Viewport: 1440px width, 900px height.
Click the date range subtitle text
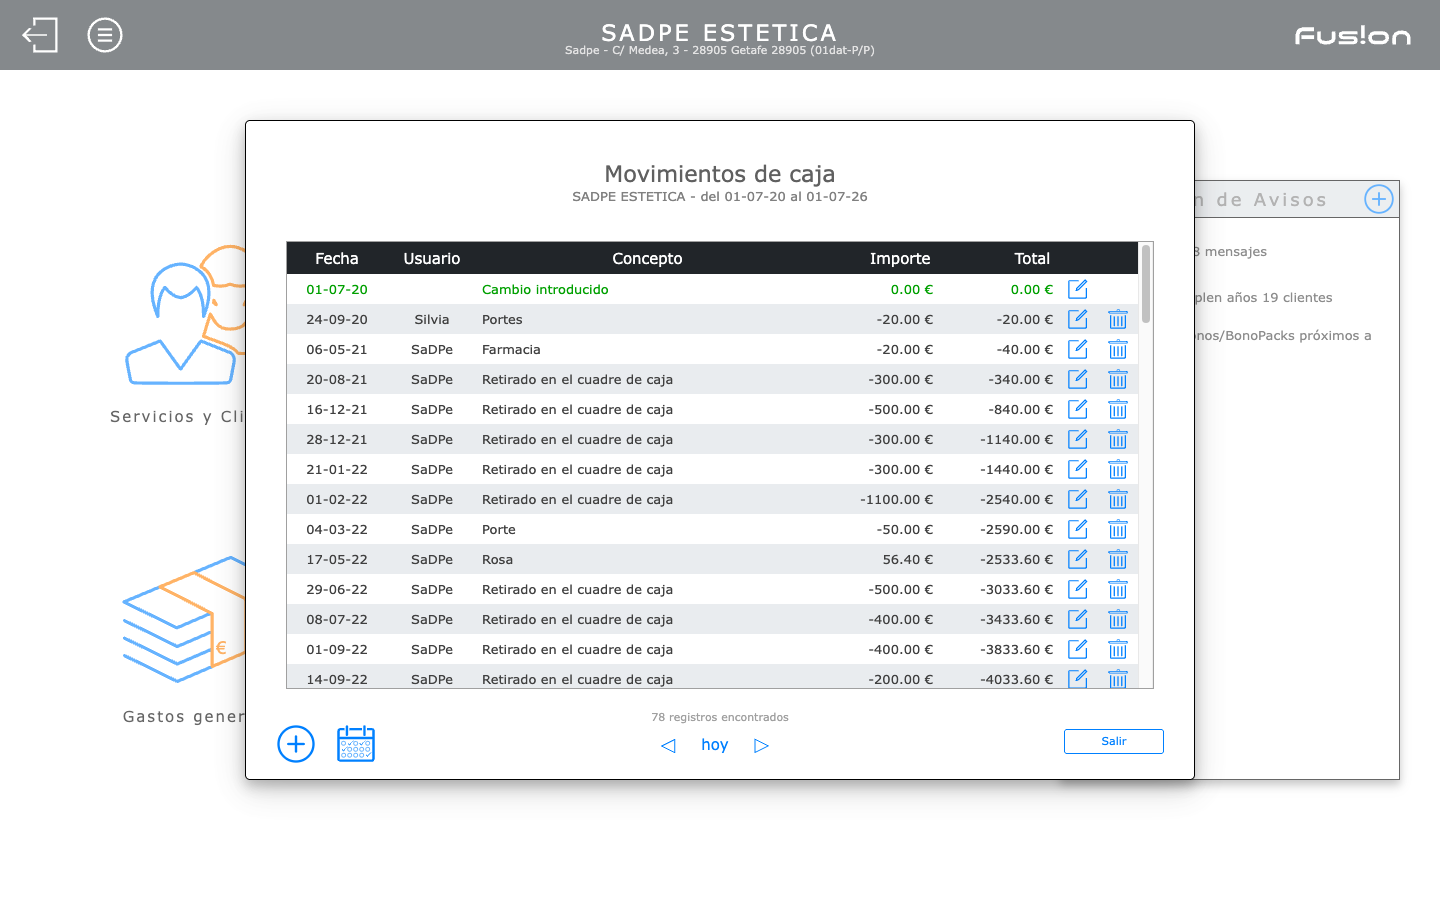720,196
